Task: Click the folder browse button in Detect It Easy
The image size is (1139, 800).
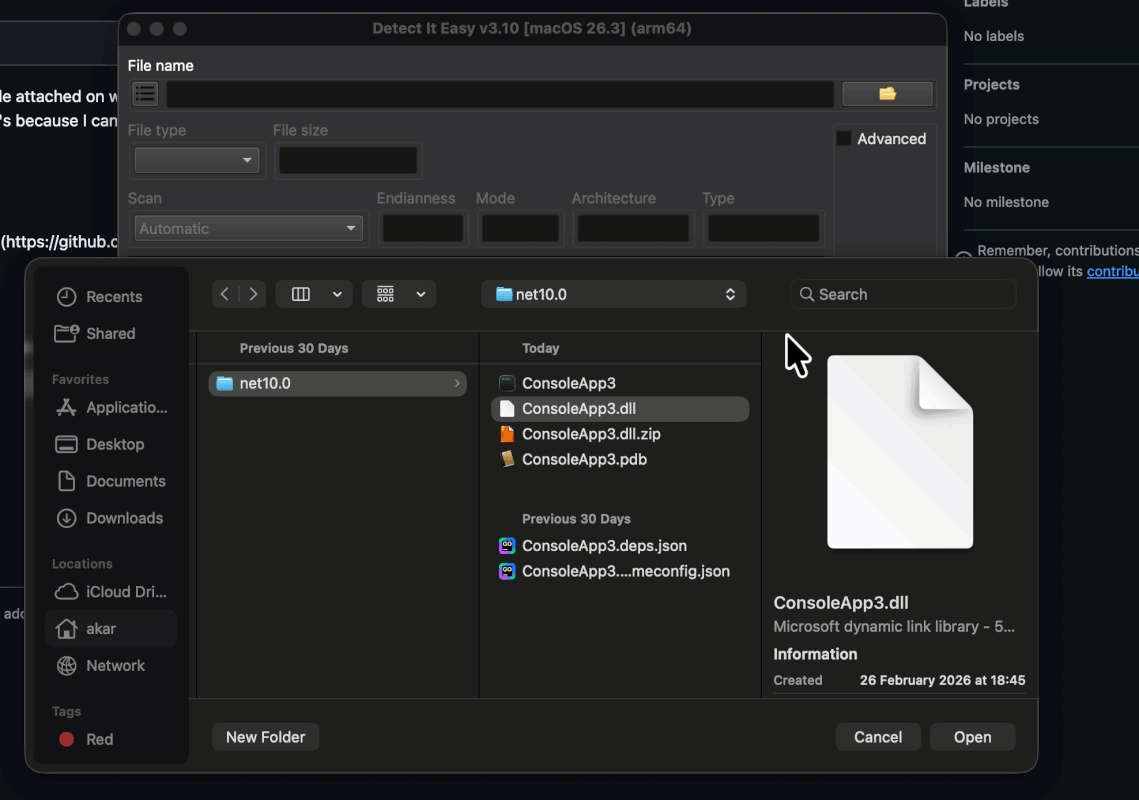Action: pyautogui.click(x=887, y=94)
